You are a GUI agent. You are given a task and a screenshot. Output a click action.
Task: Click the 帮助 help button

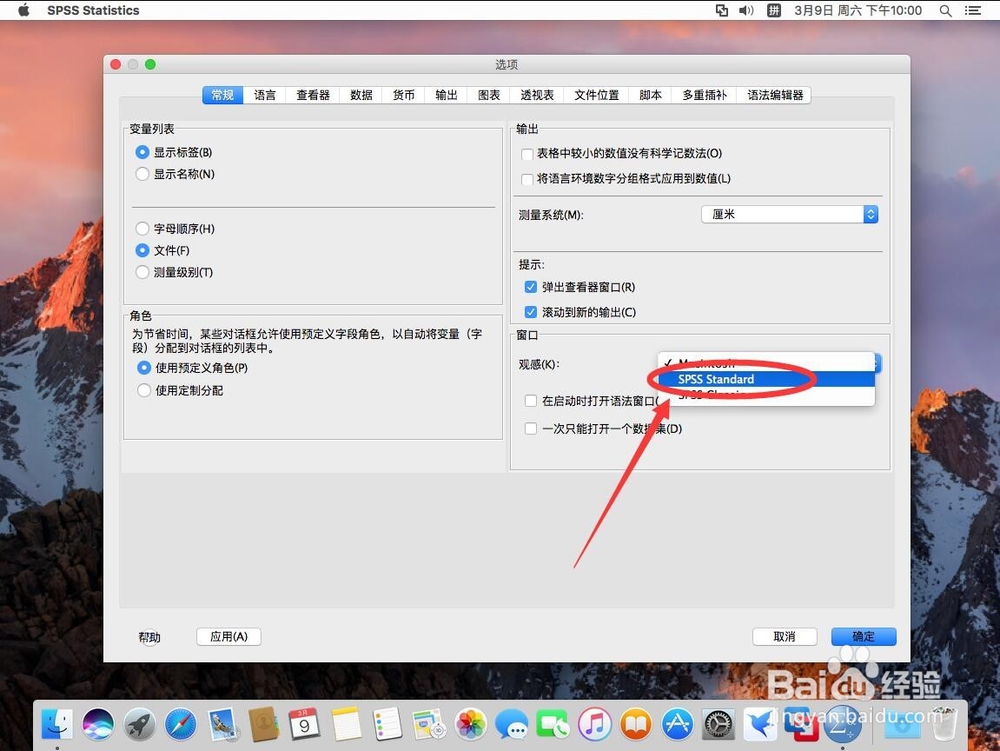click(150, 637)
